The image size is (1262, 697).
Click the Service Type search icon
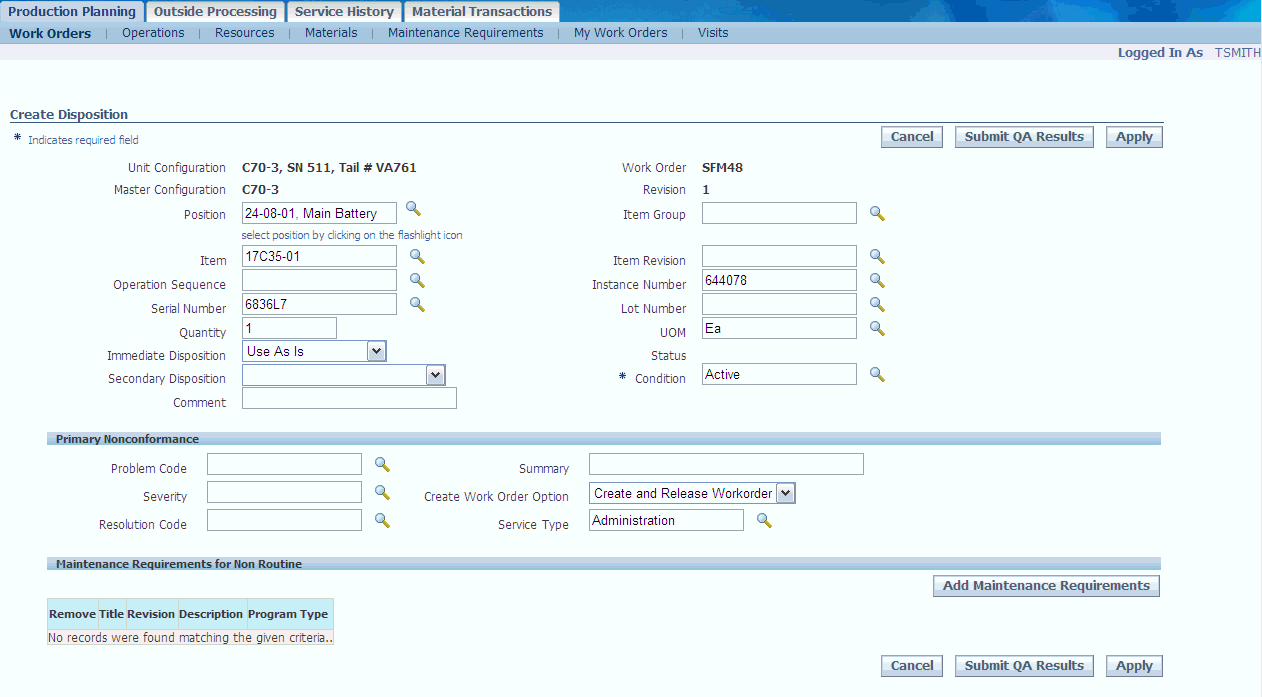[764, 520]
